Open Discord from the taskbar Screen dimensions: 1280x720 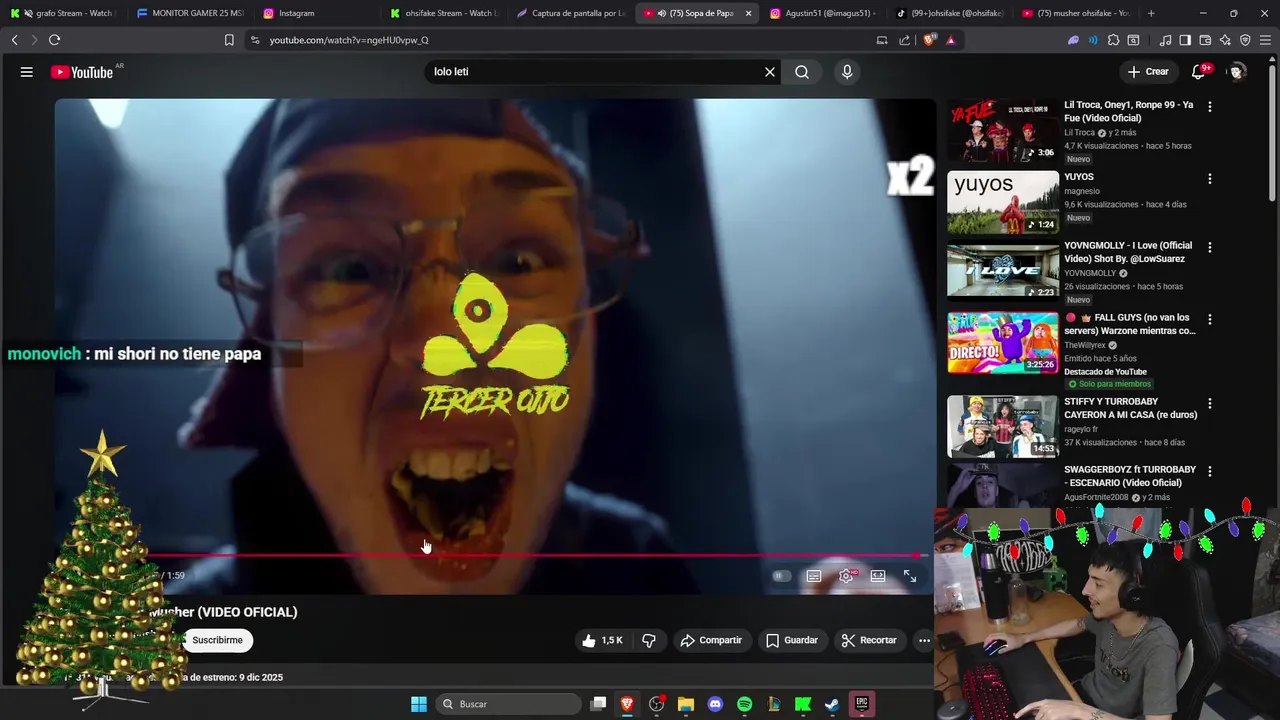[x=715, y=704]
